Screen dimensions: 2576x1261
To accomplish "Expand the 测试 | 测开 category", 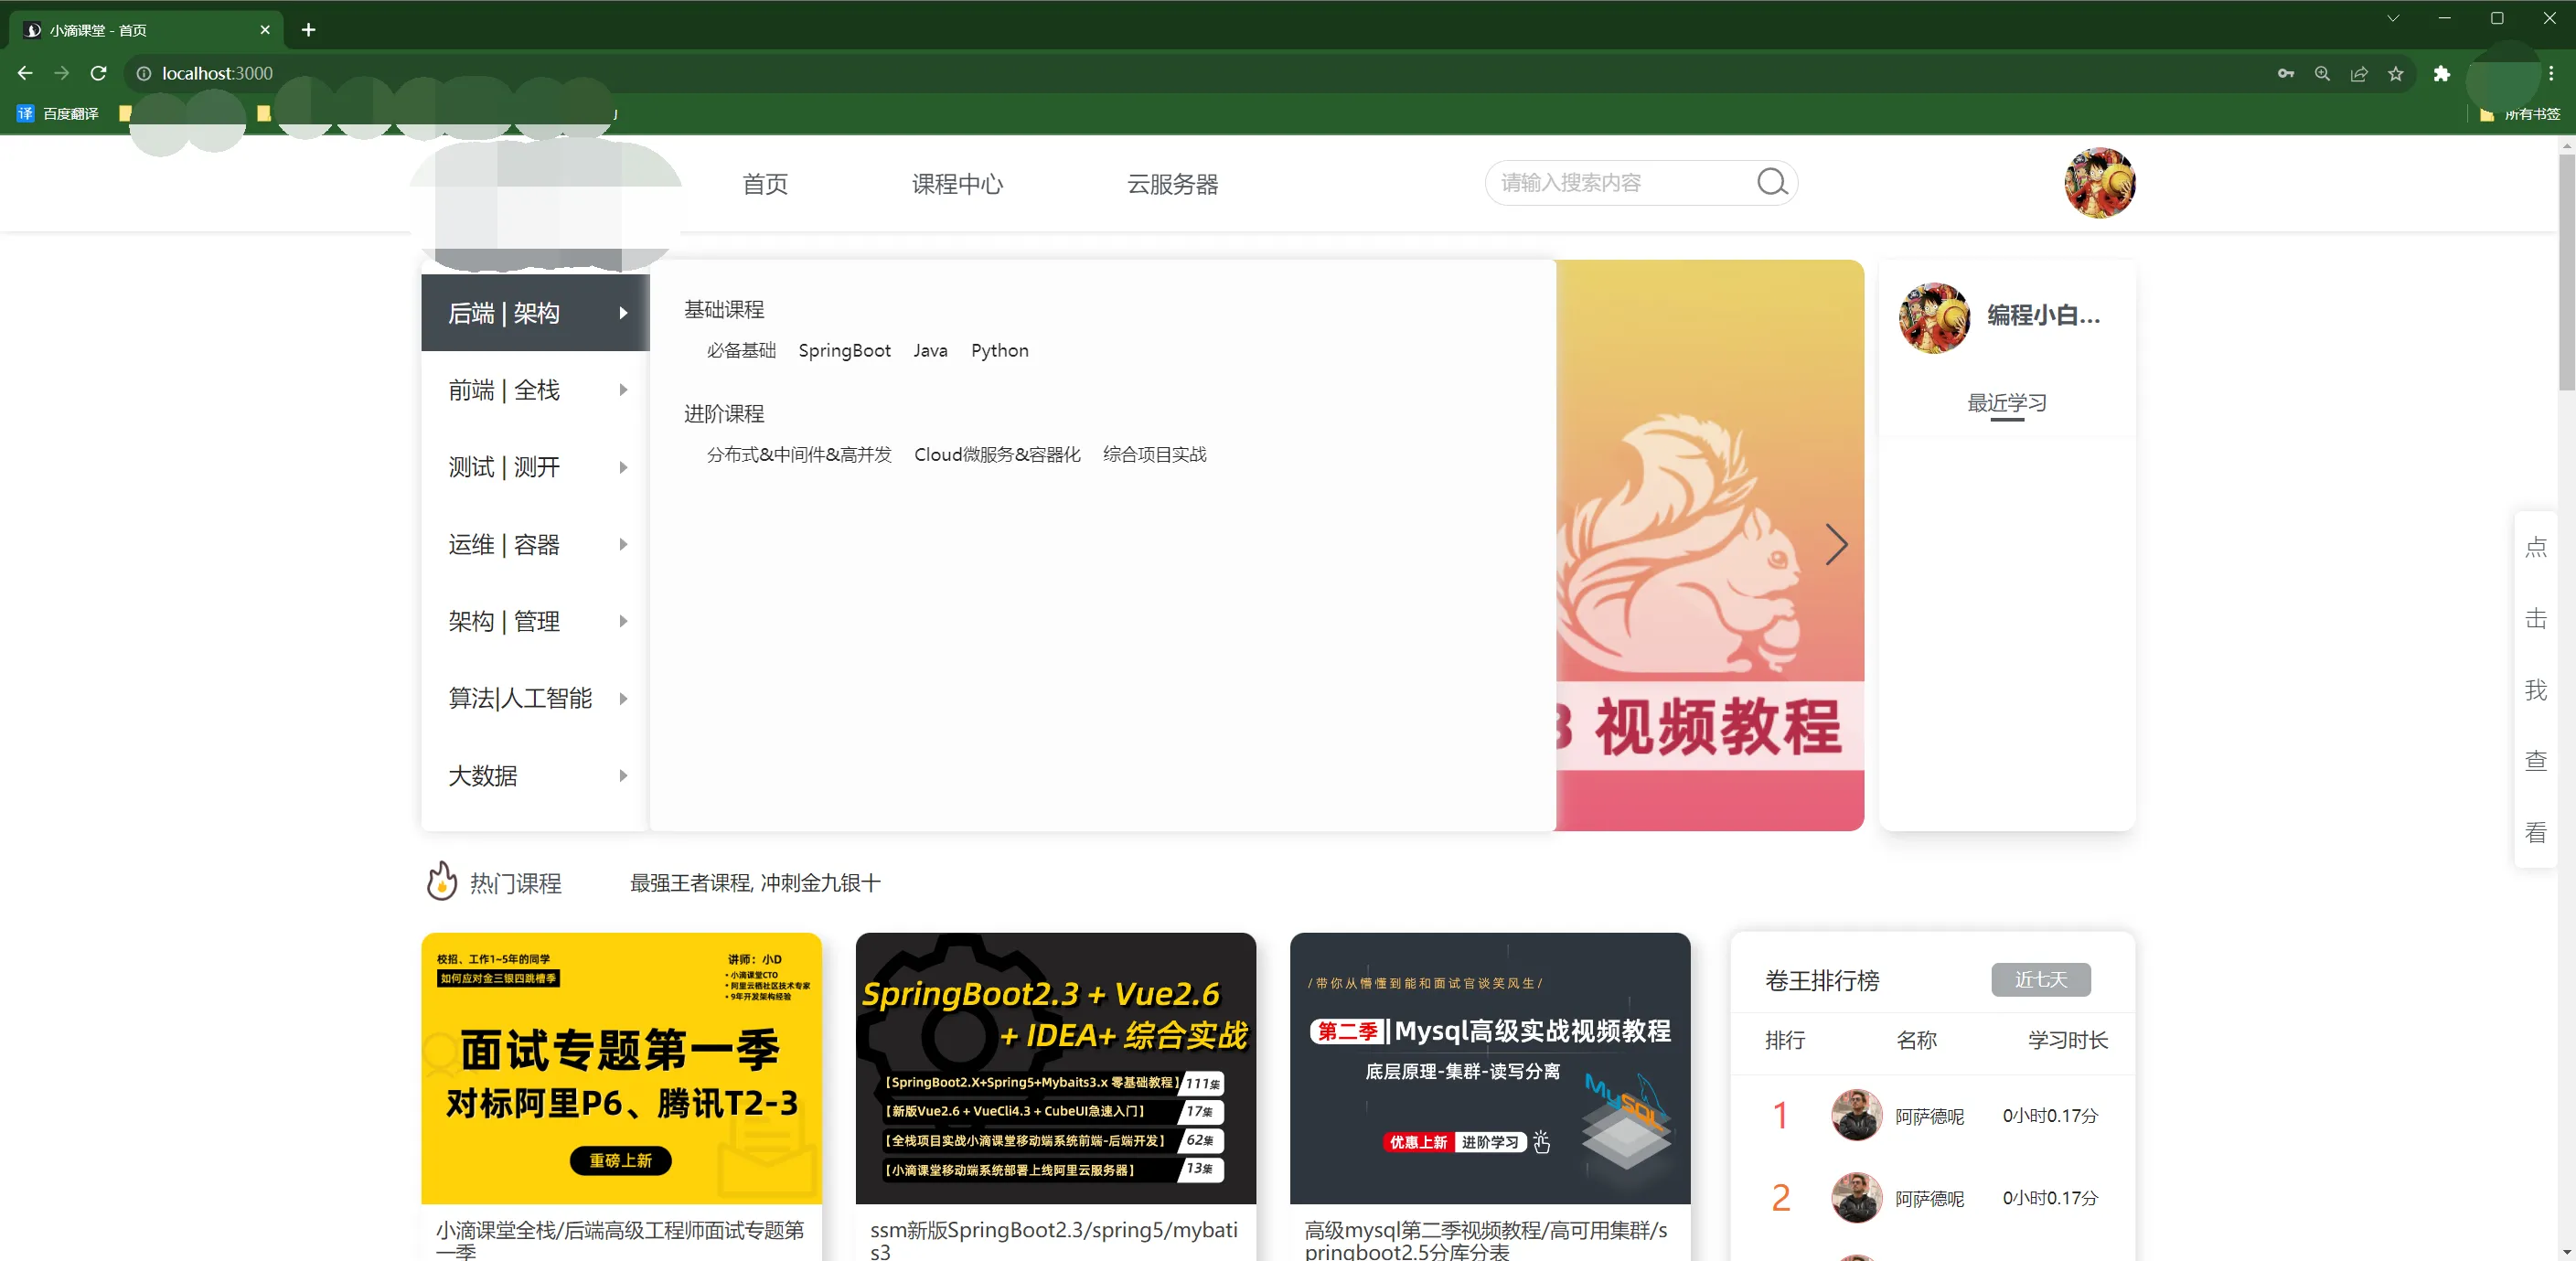I will (x=535, y=467).
